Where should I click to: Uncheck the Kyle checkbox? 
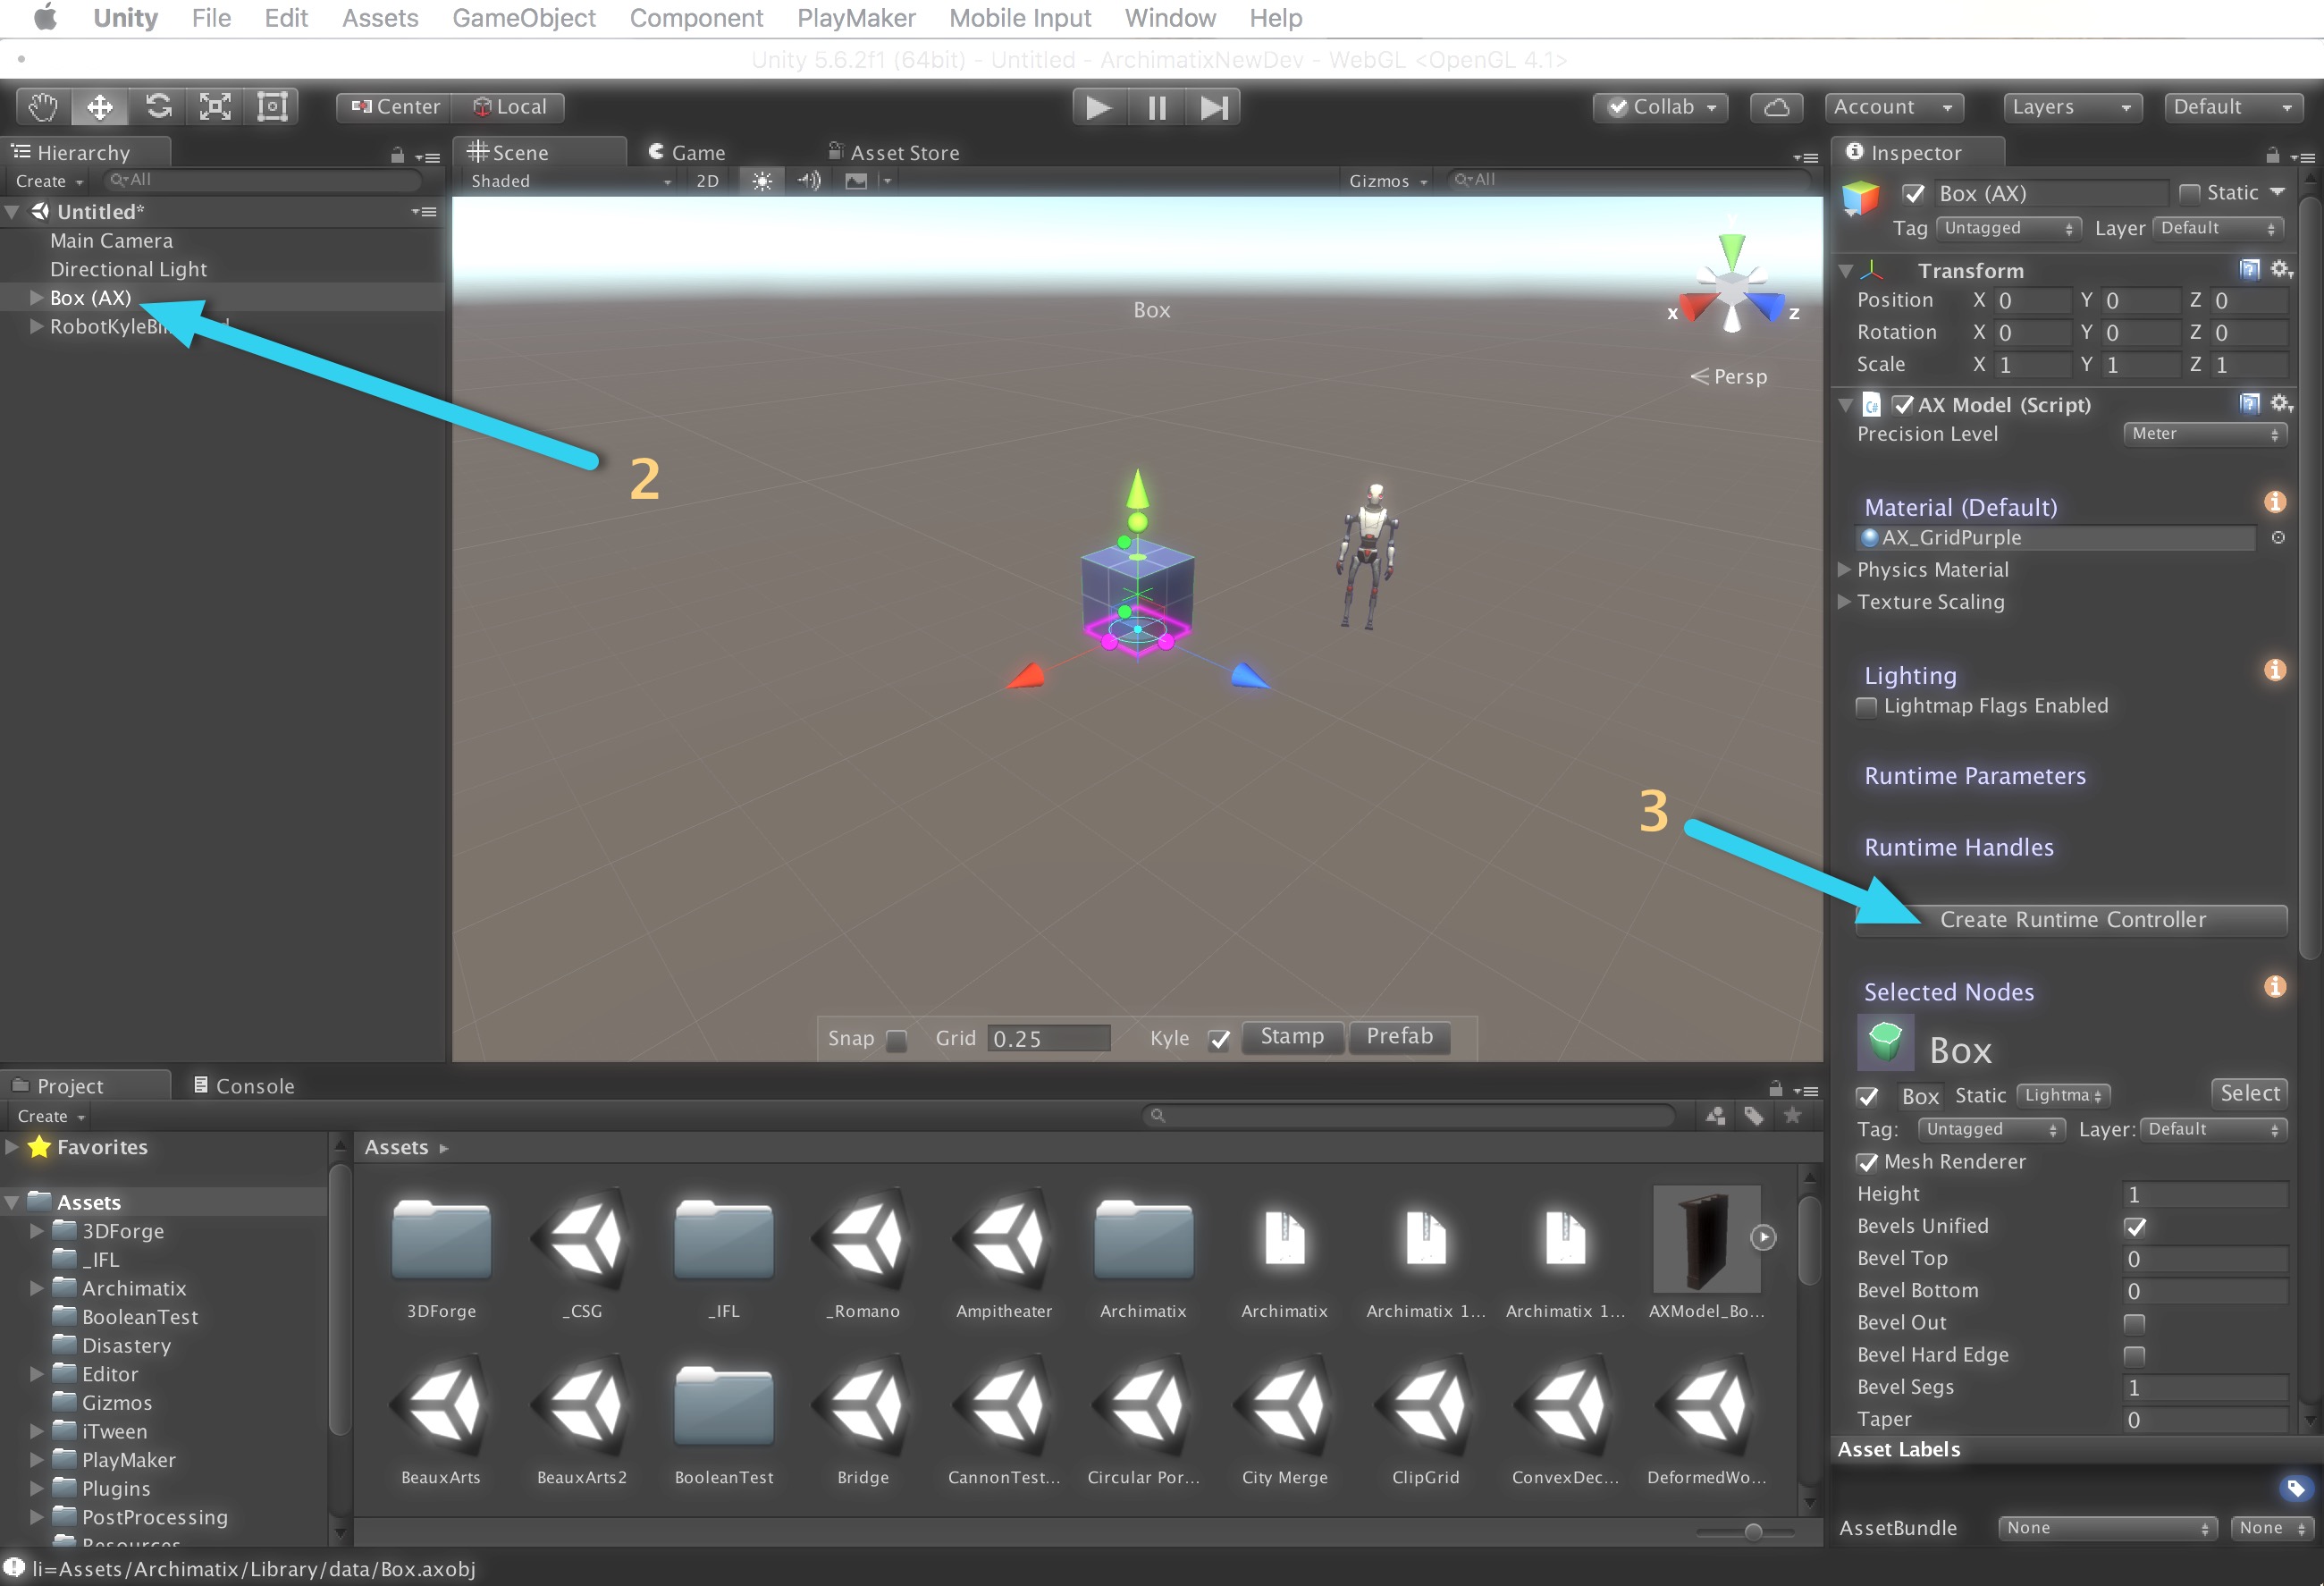click(x=1219, y=1040)
